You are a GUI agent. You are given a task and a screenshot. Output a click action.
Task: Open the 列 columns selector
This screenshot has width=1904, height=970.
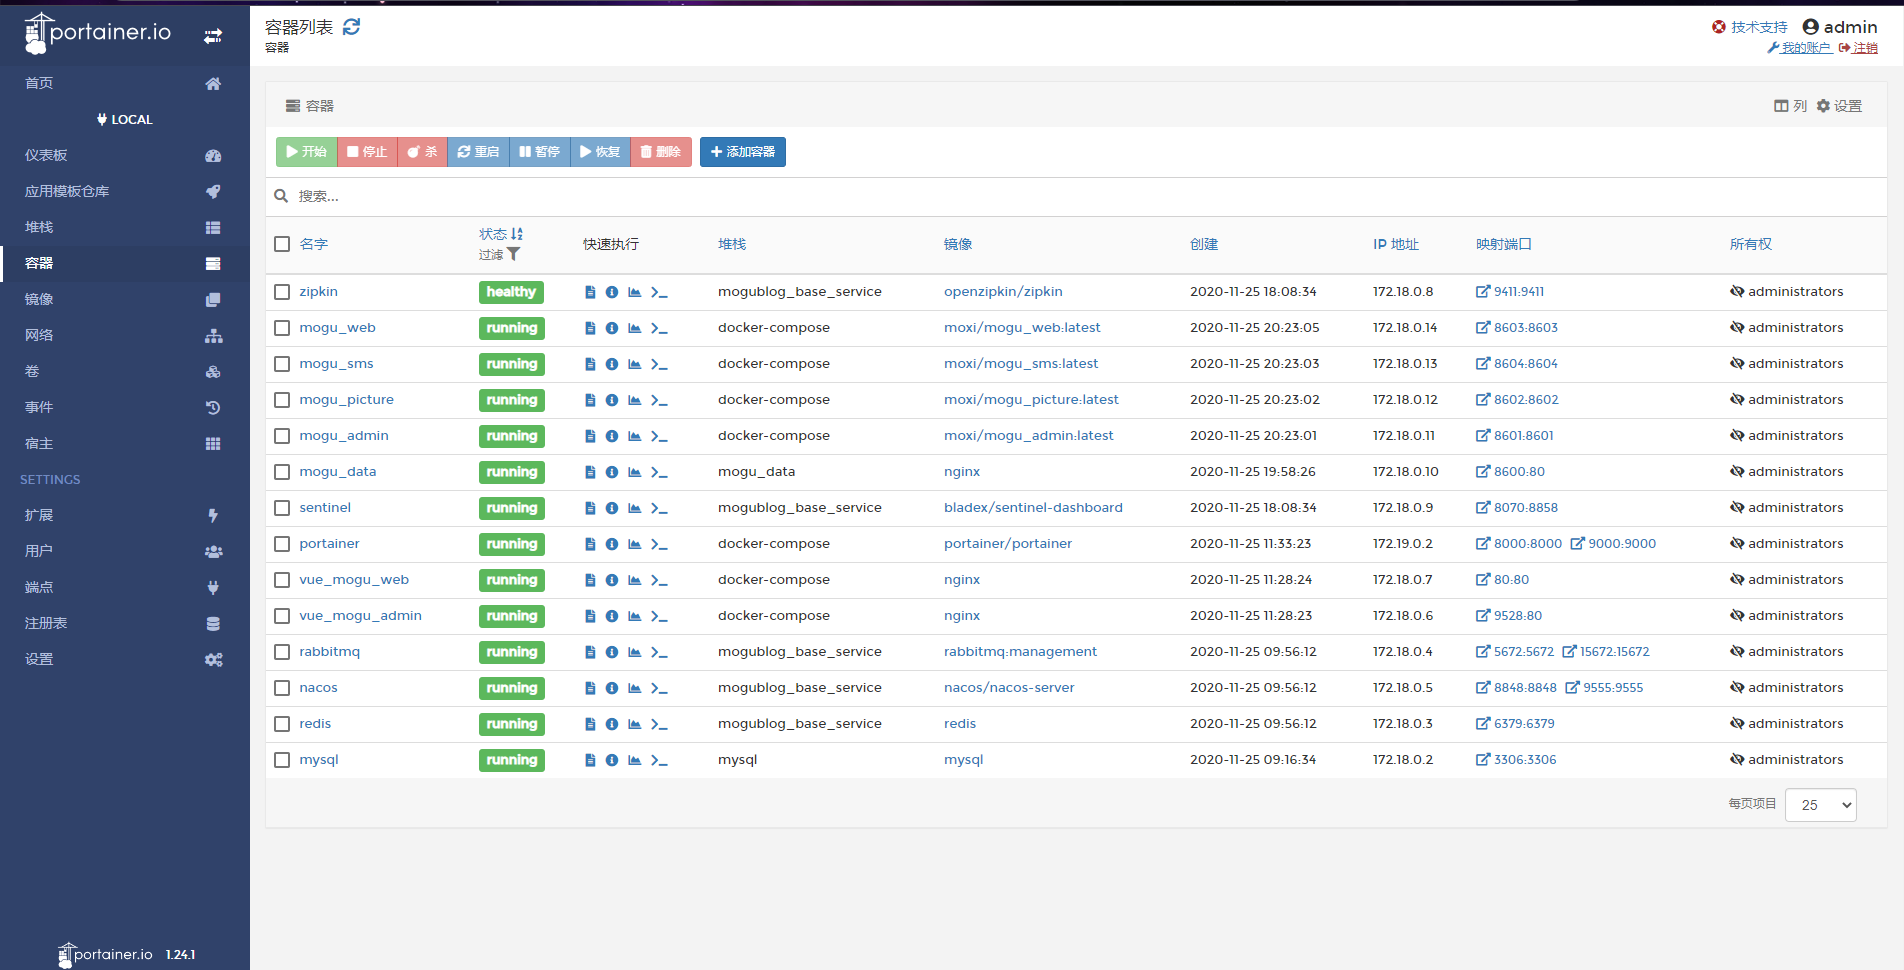pyautogui.click(x=1790, y=106)
